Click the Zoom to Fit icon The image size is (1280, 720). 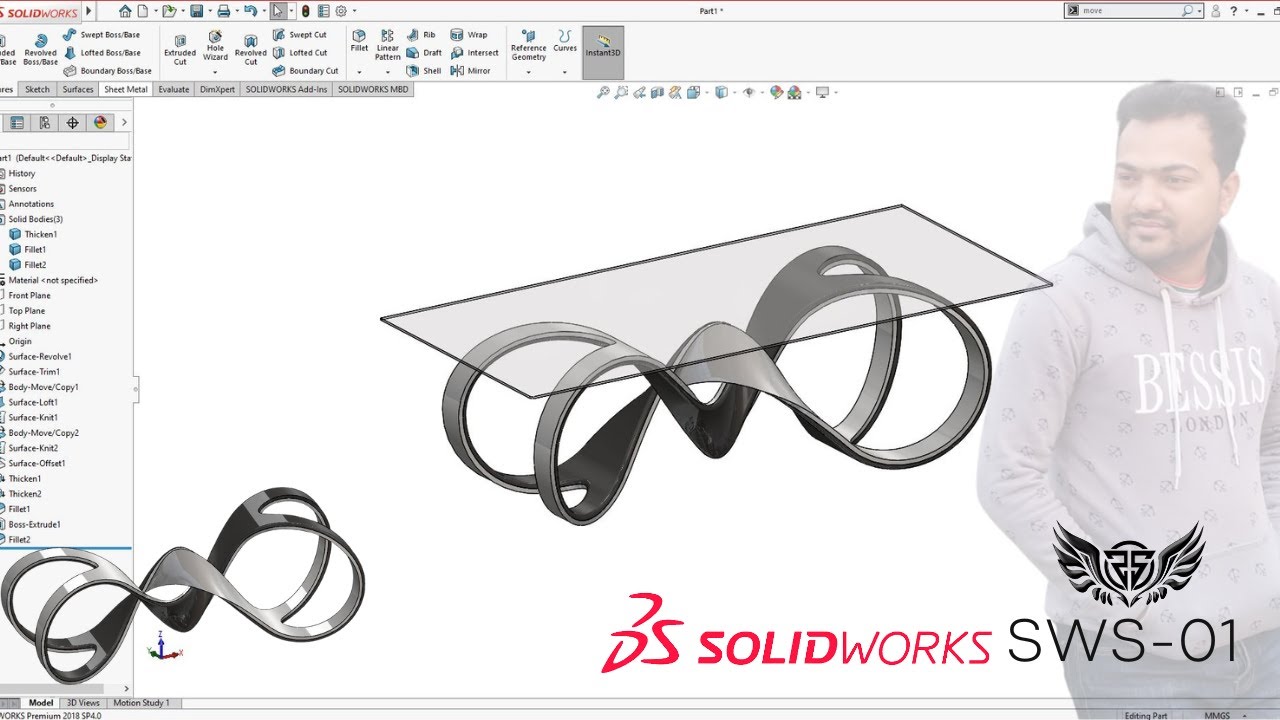[x=603, y=92]
